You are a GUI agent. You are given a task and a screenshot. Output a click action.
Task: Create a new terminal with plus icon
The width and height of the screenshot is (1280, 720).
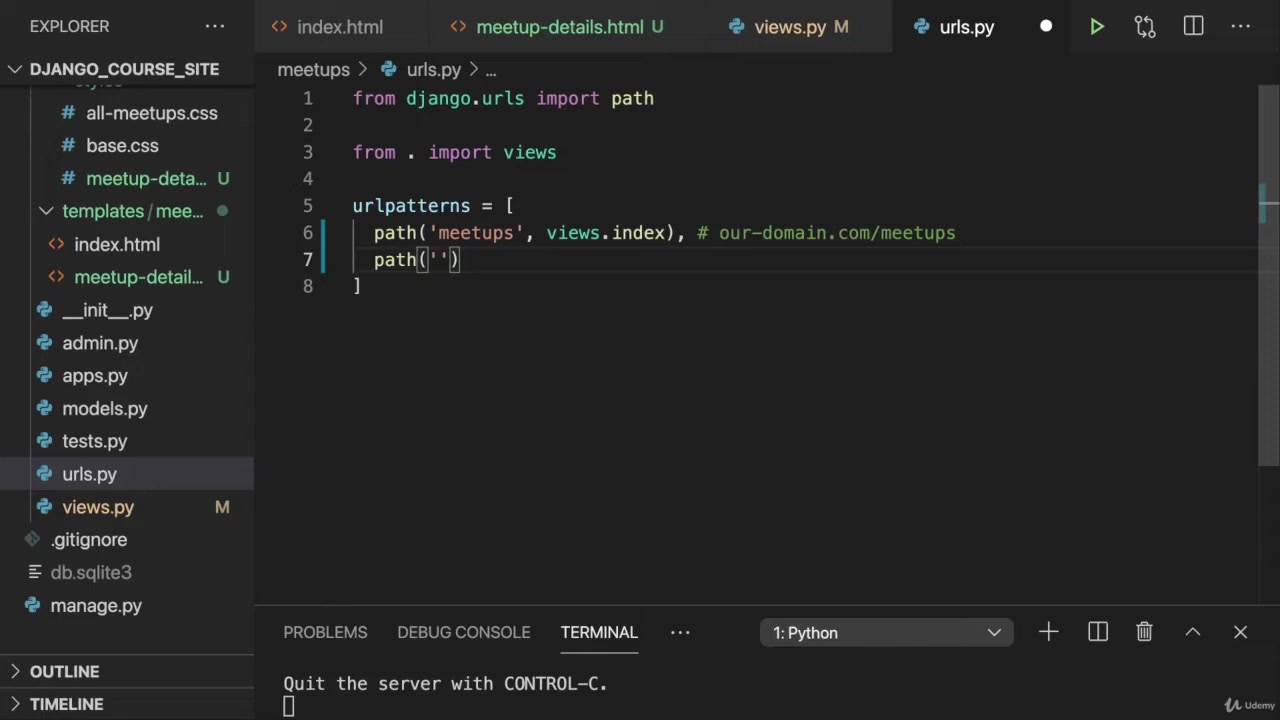point(1048,632)
